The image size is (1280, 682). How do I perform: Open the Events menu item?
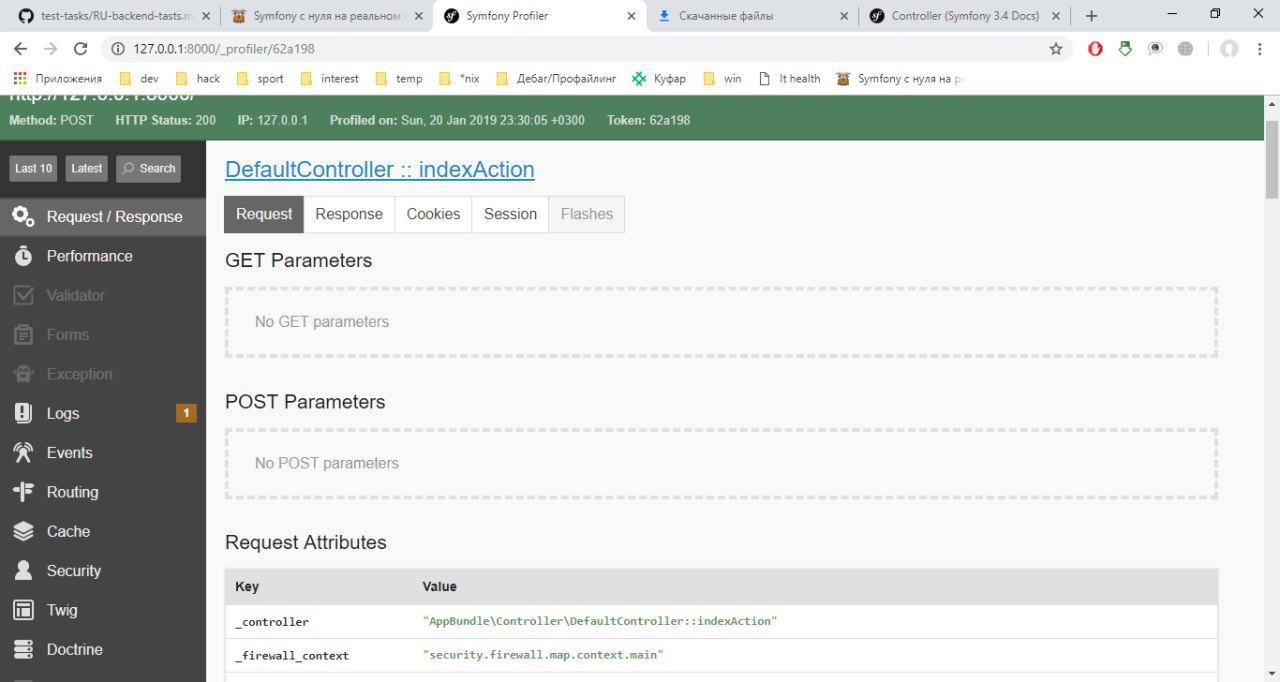[103, 453]
